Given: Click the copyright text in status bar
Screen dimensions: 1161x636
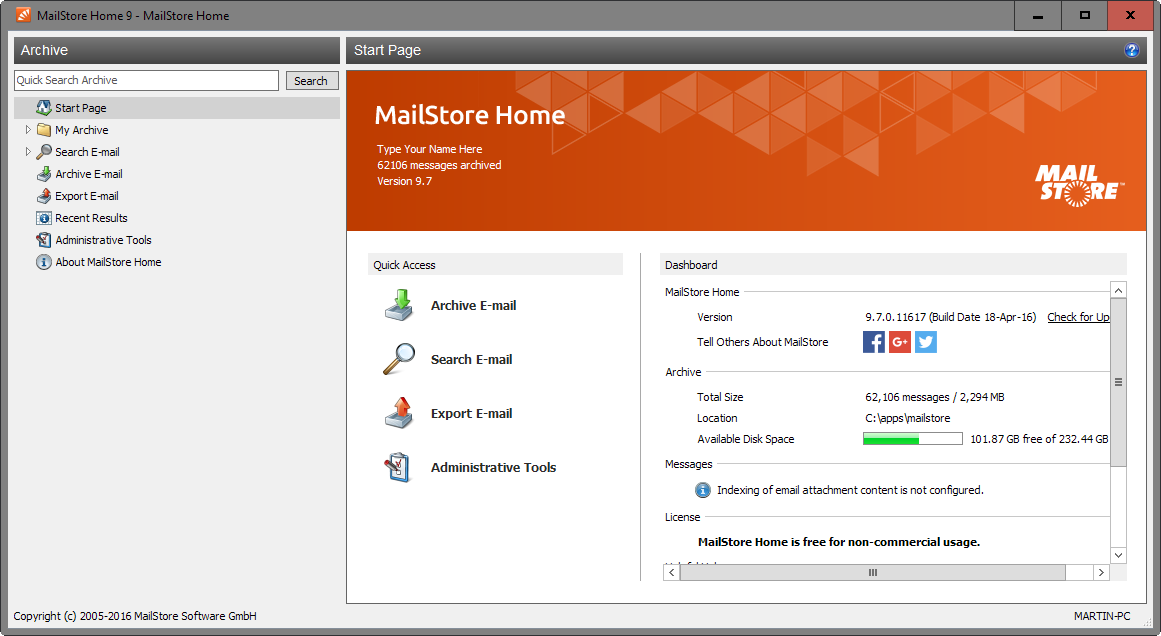Looking at the screenshot, I should point(135,616).
